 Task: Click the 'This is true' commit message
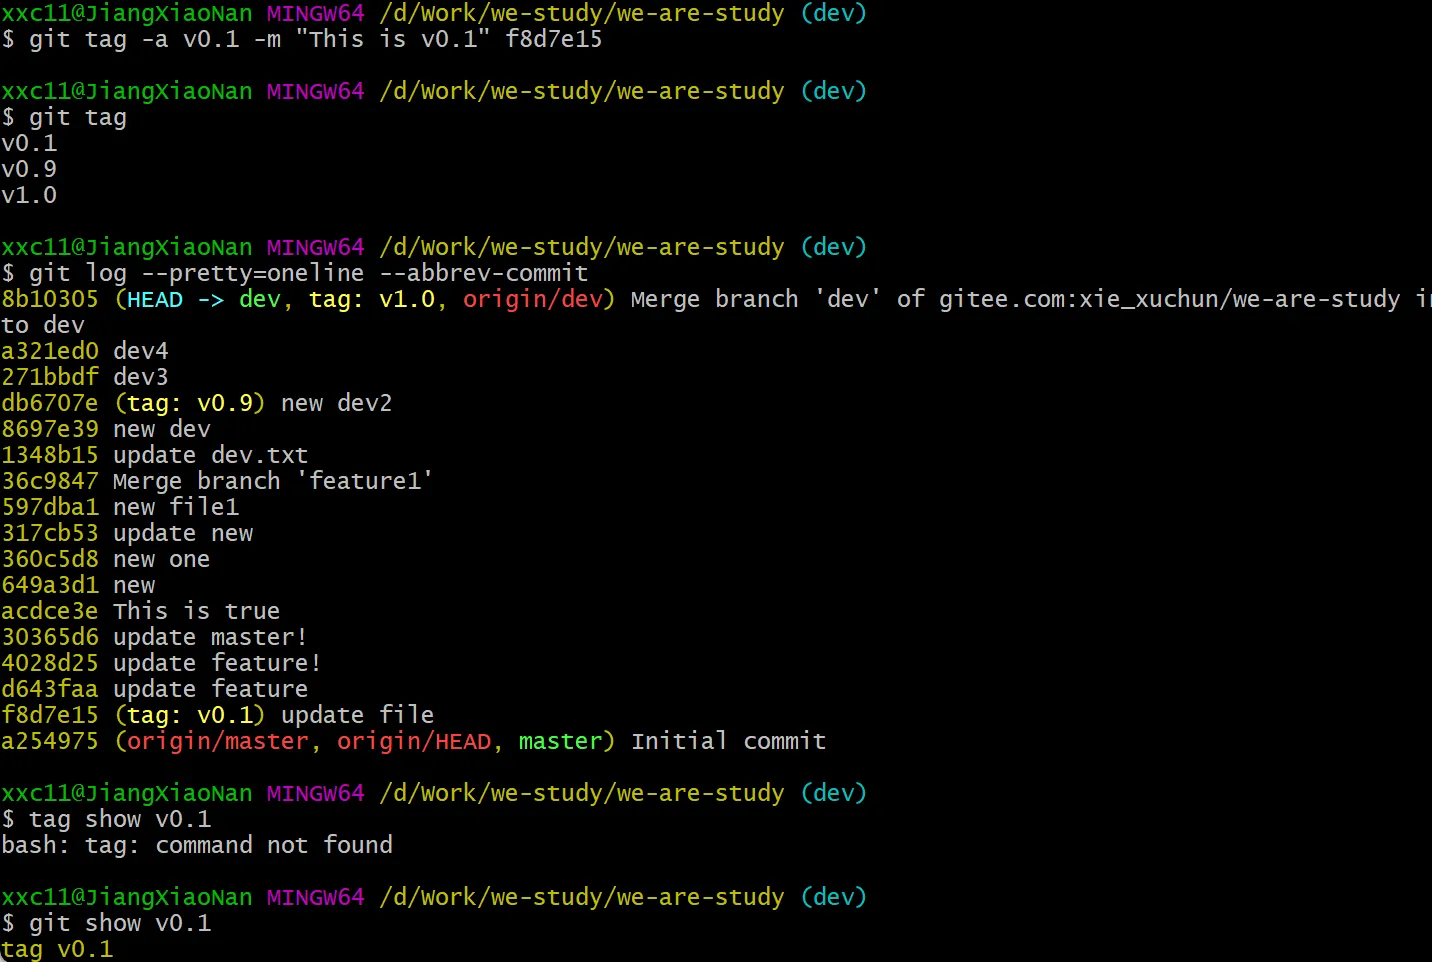coord(196,611)
